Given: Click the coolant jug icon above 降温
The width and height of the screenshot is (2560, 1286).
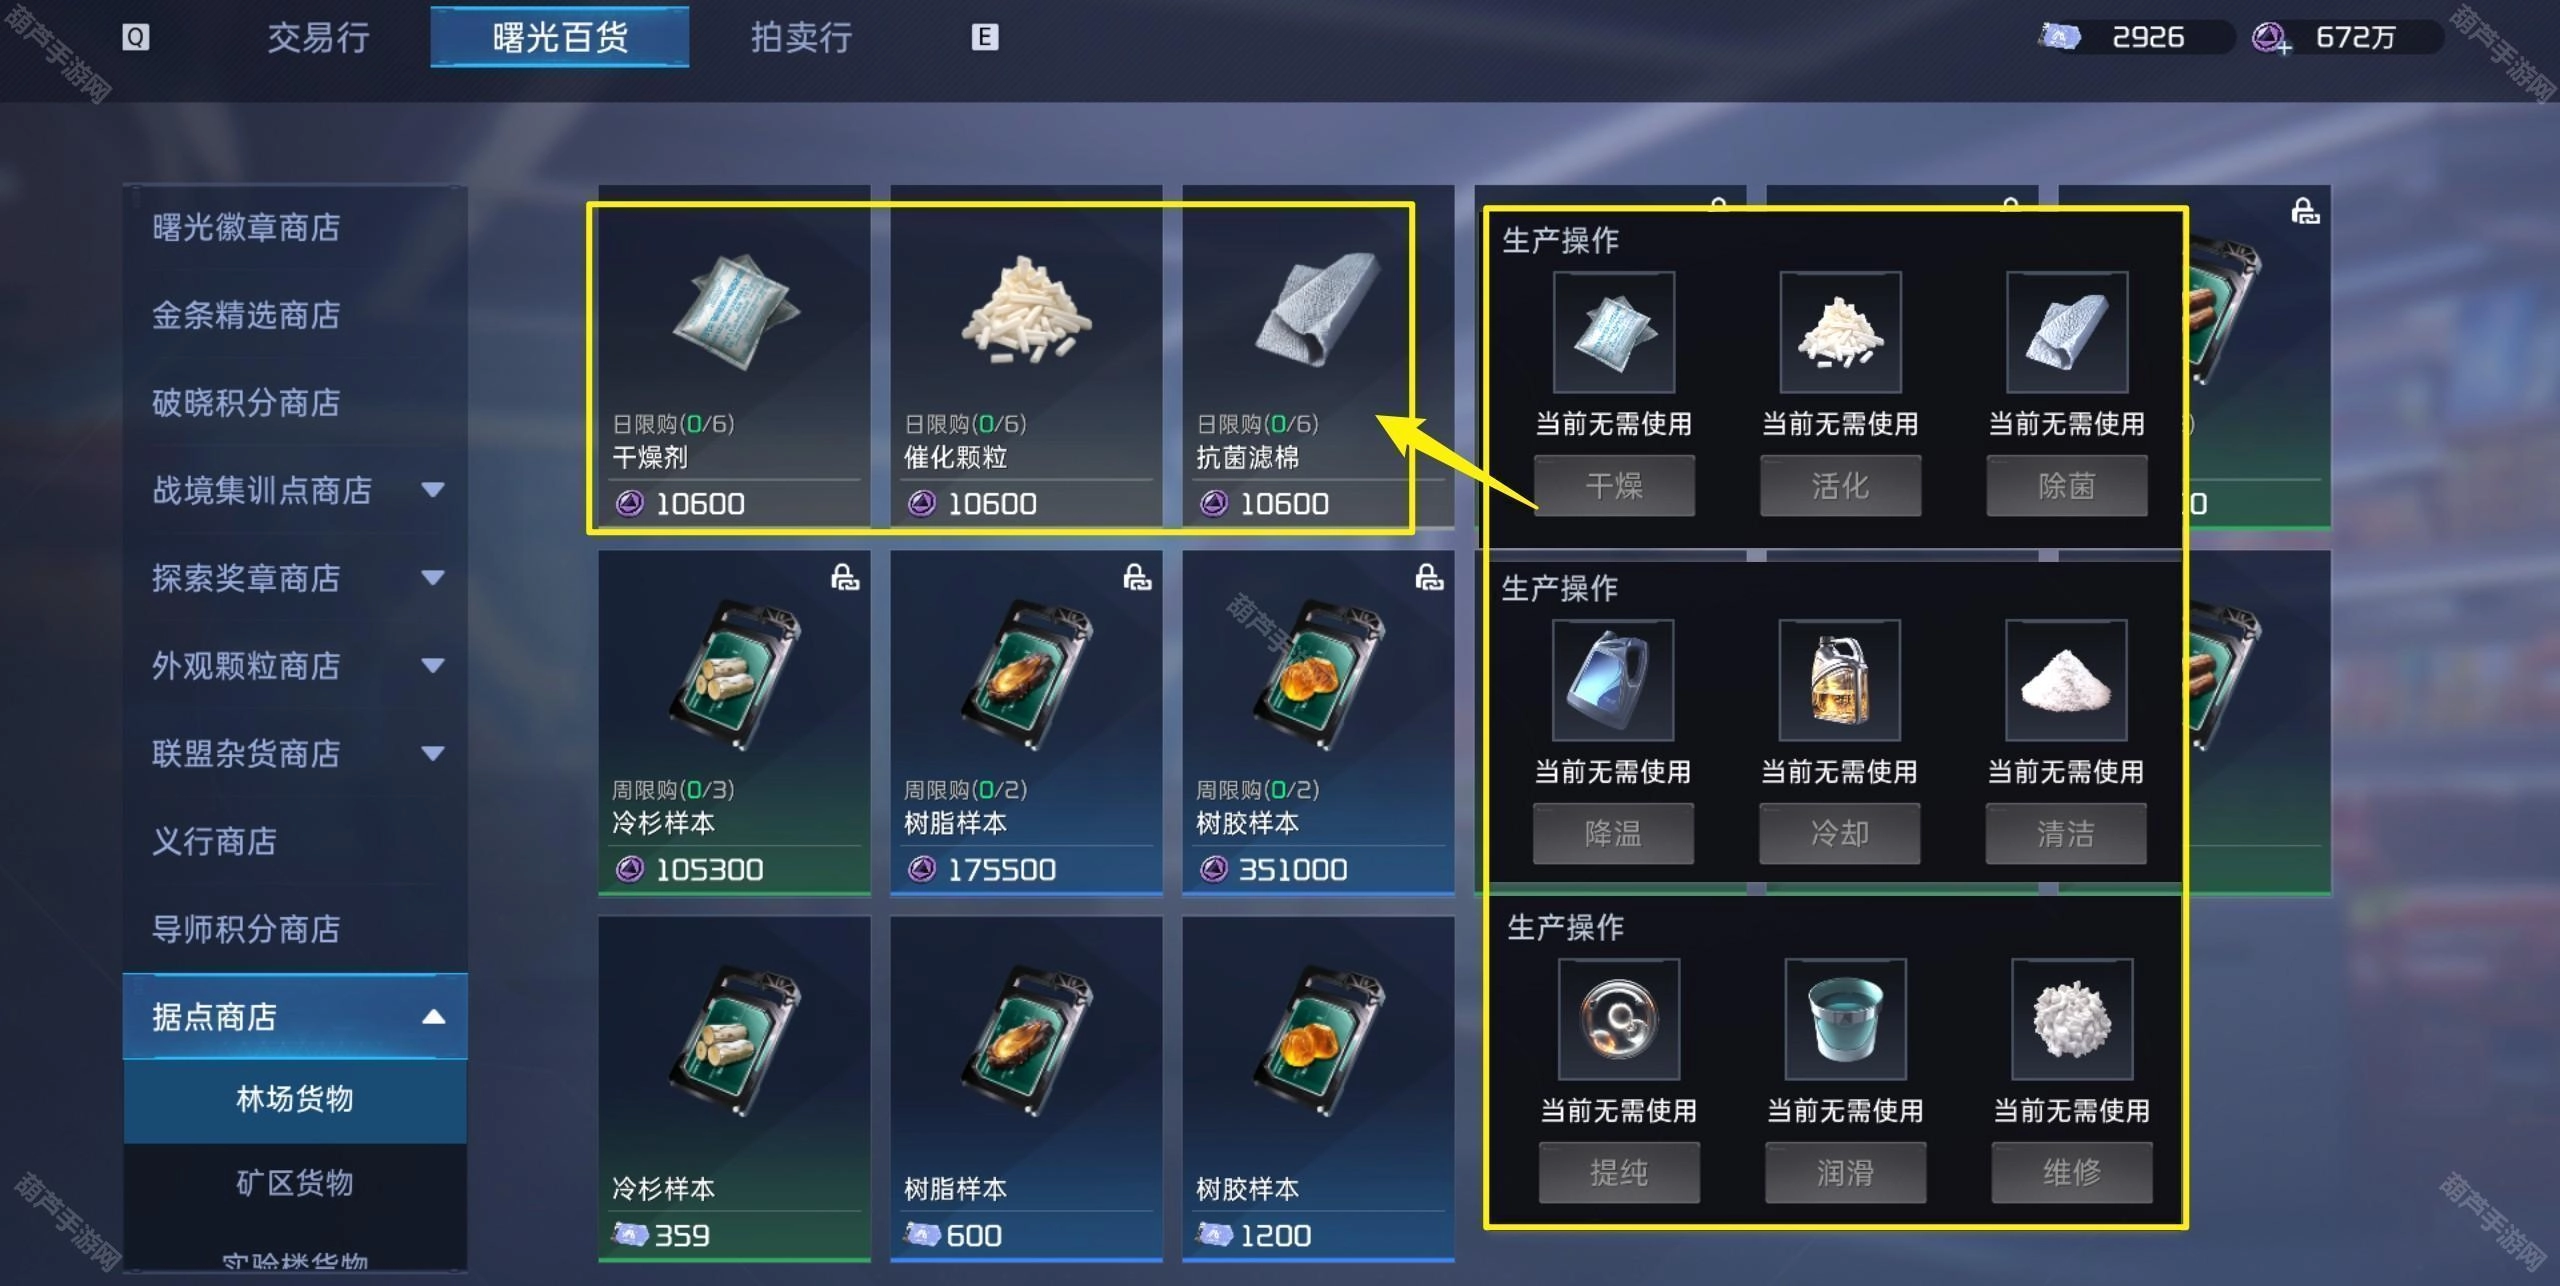Looking at the screenshot, I should coord(1613,680).
